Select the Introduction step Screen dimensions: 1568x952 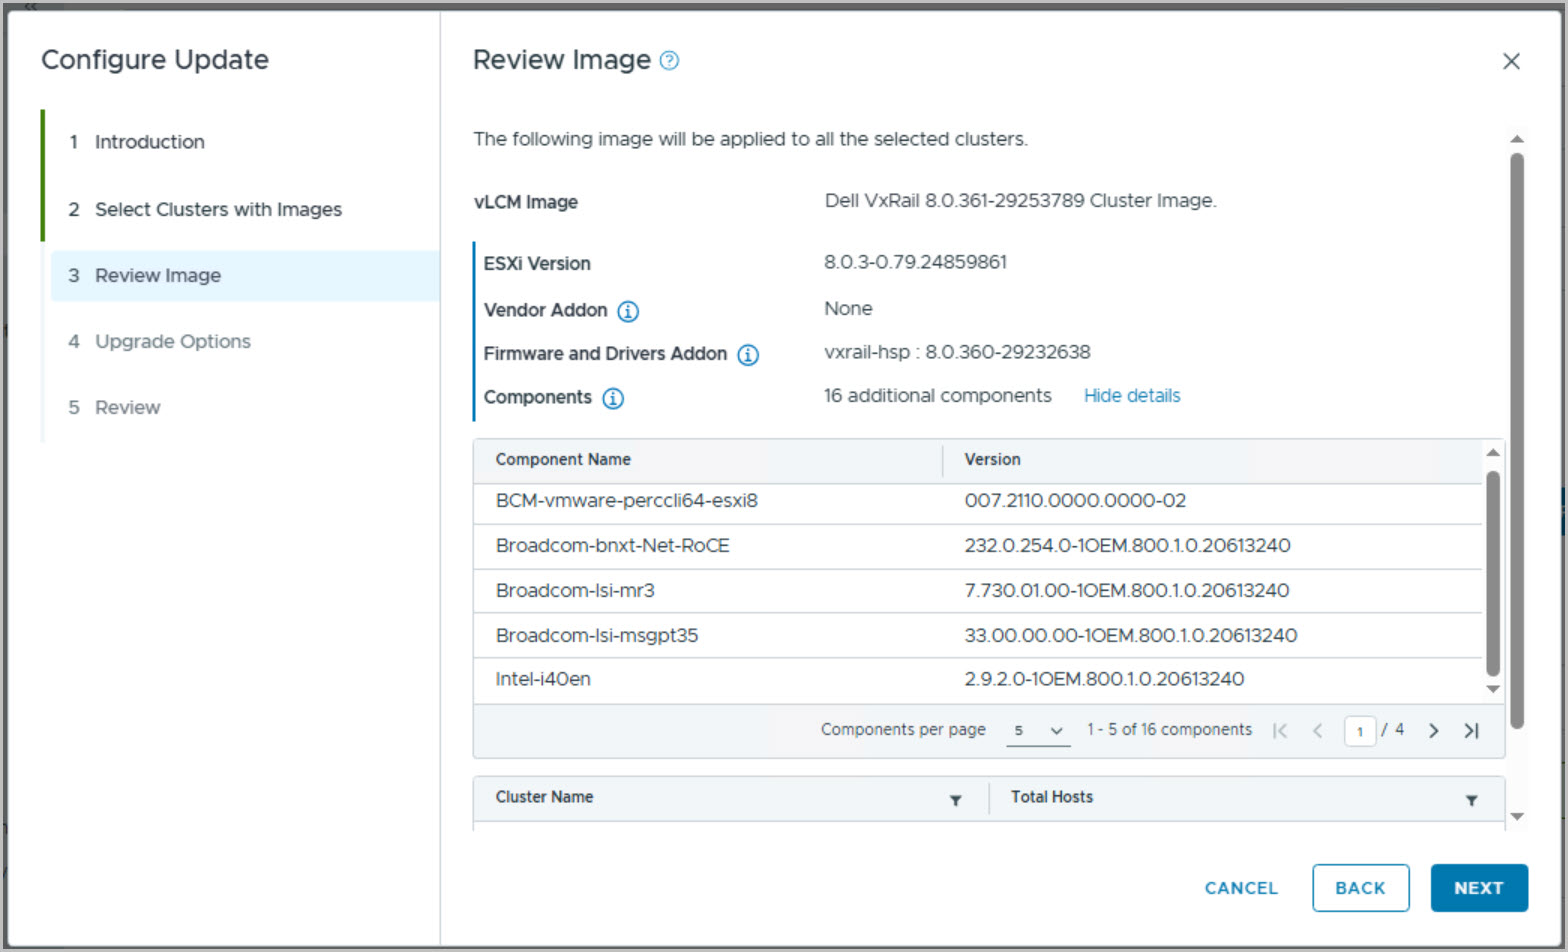click(149, 142)
